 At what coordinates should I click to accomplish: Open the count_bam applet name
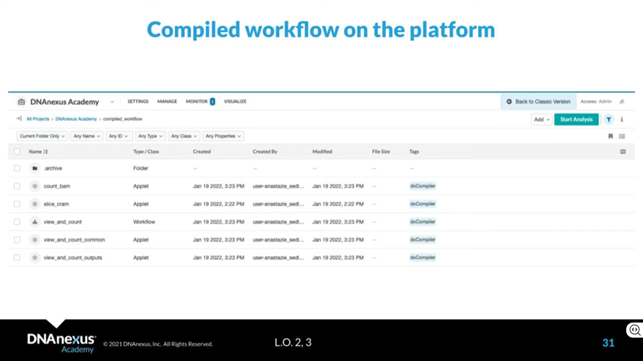(57, 186)
